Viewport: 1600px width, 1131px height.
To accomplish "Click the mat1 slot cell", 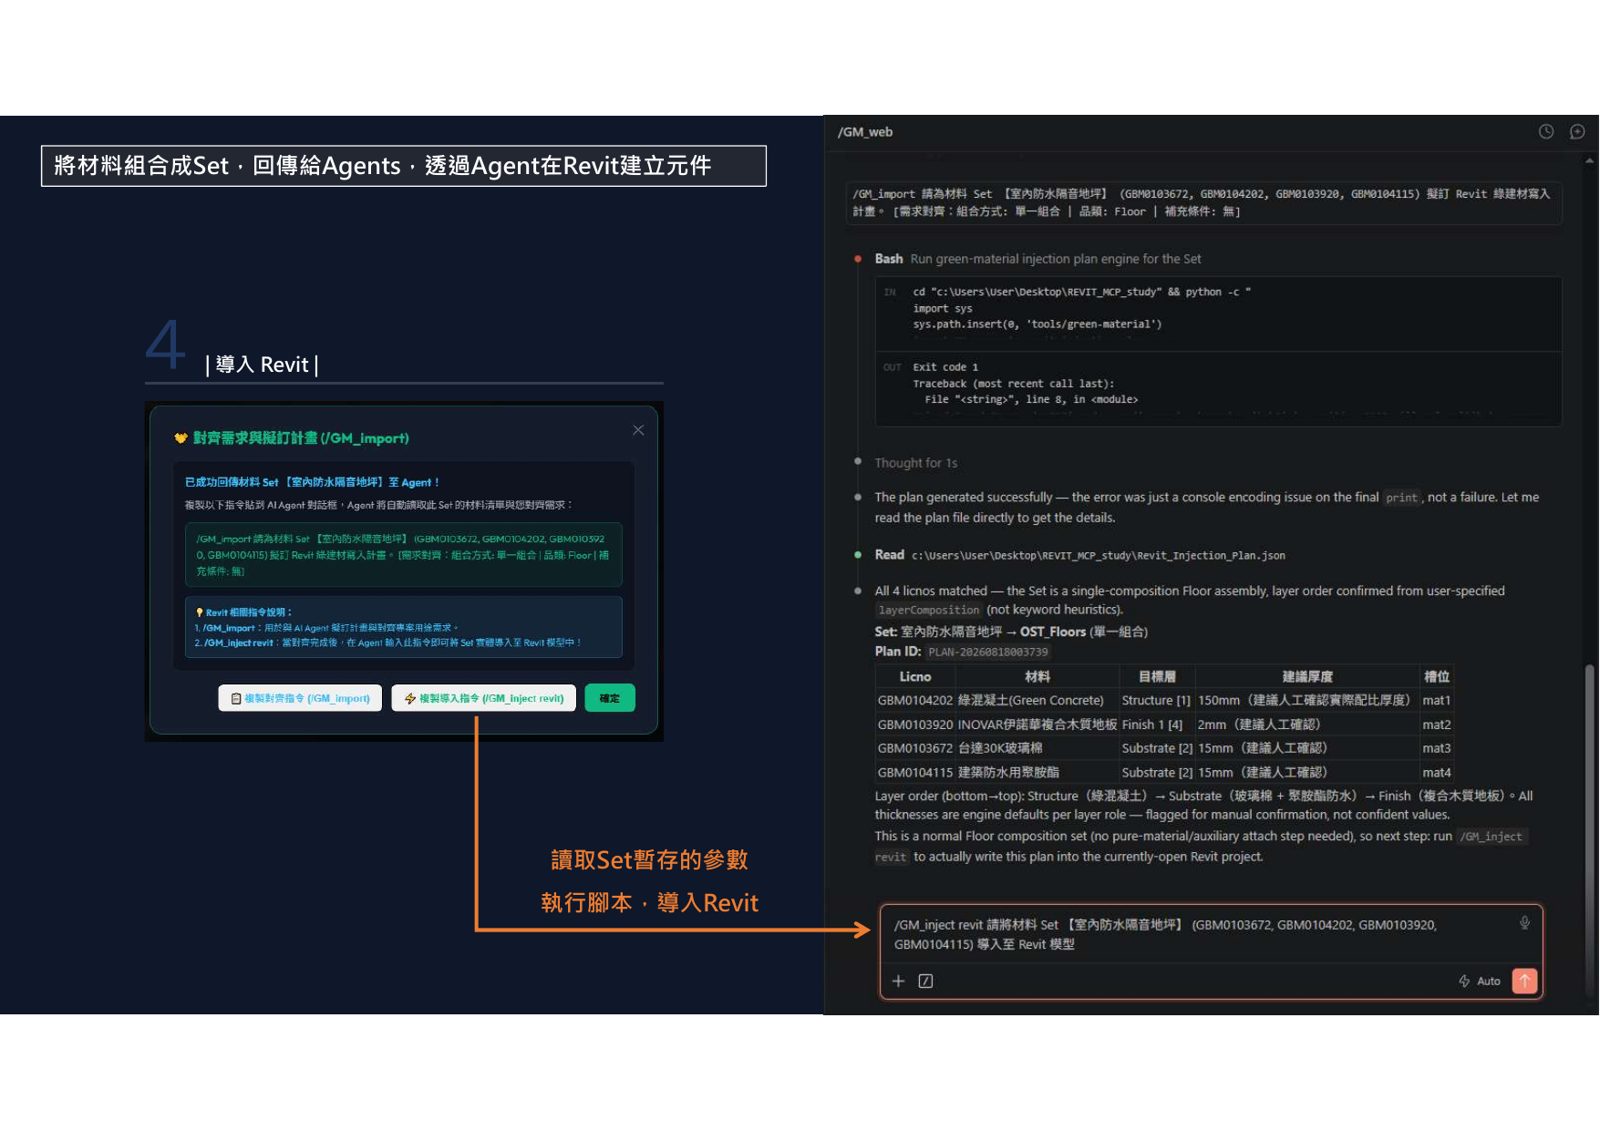I will point(1436,700).
